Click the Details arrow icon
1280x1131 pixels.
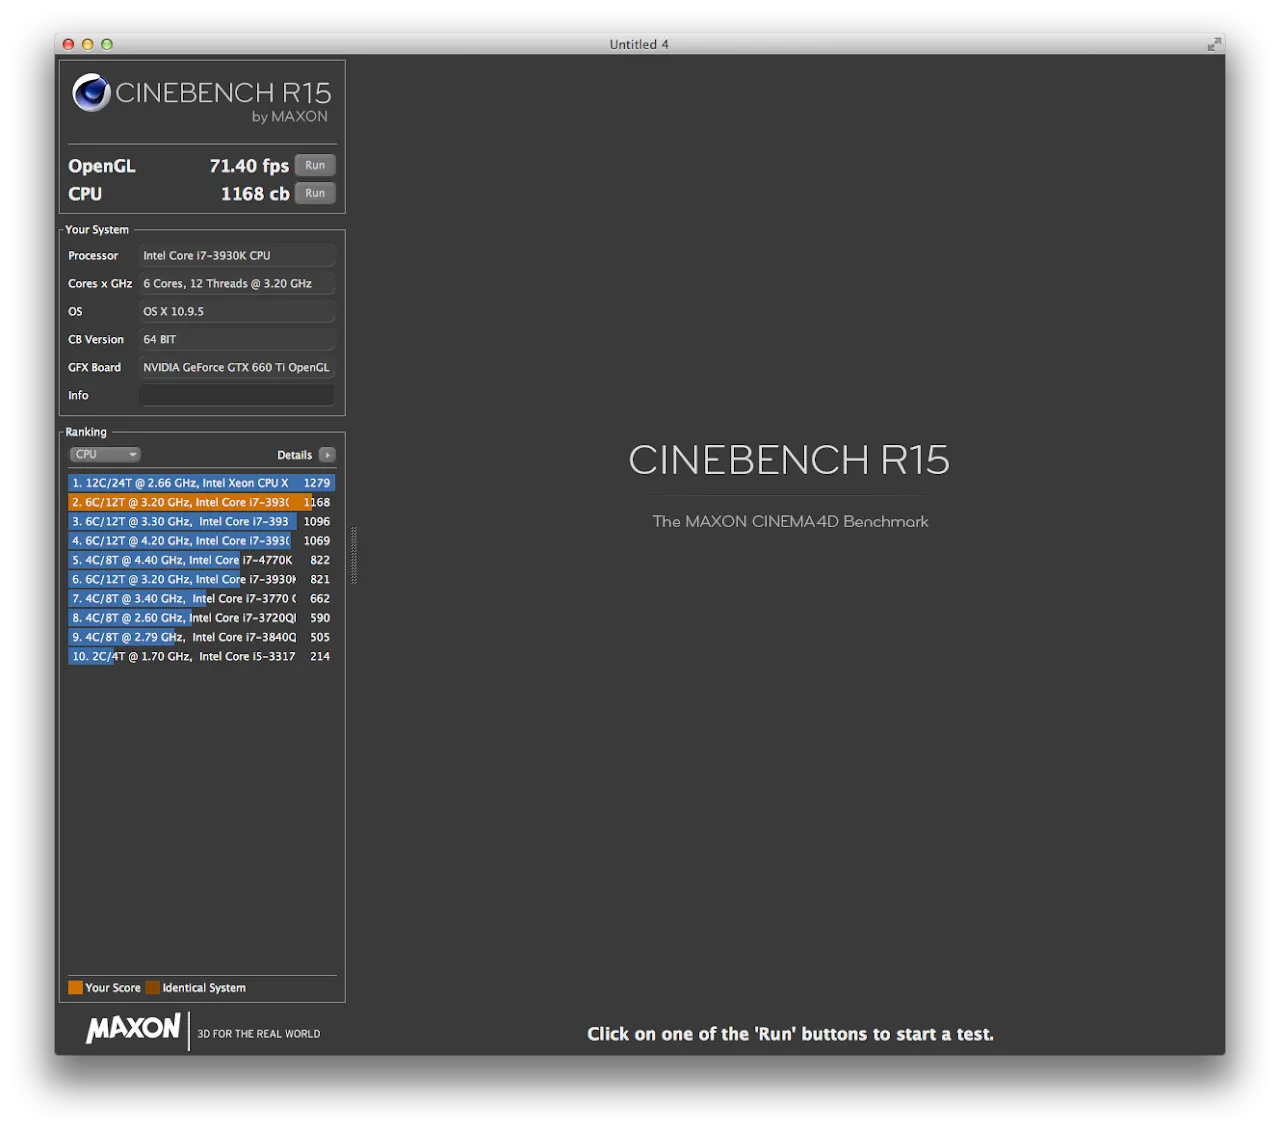tap(327, 455)
